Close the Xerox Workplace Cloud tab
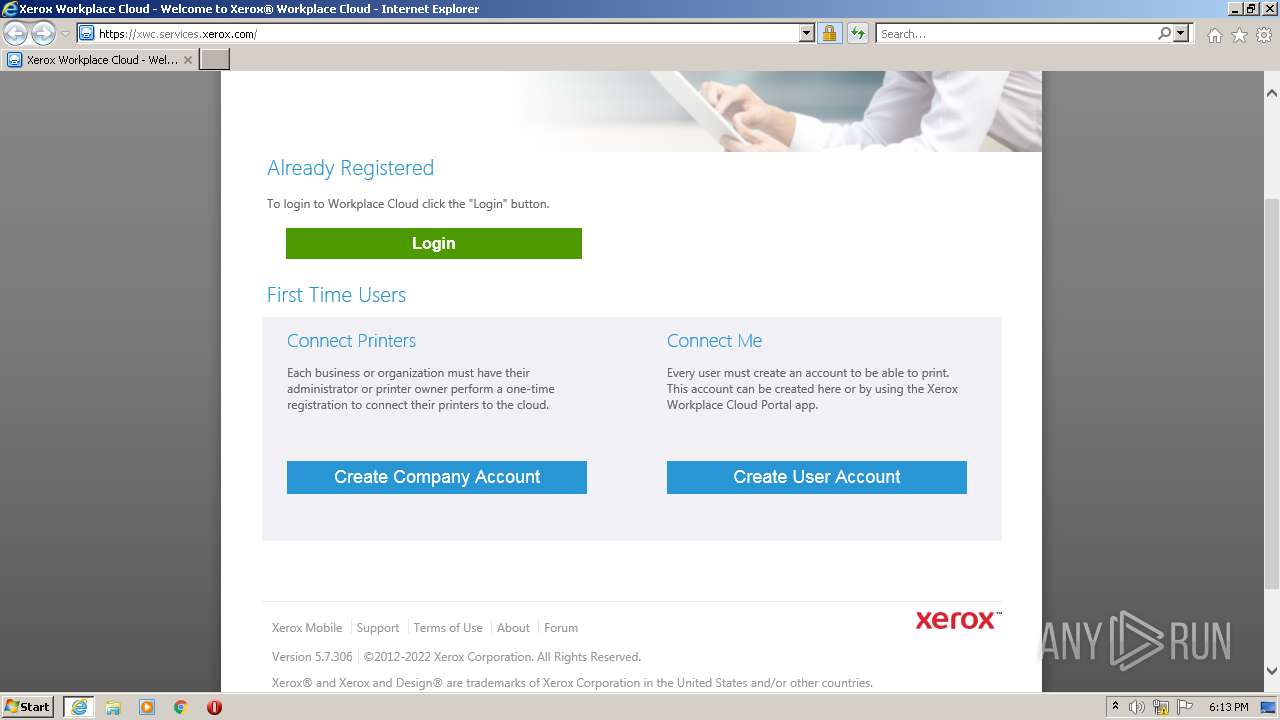Image resolution: width=1280 pixels, height=720 pixels. [187, 60]
